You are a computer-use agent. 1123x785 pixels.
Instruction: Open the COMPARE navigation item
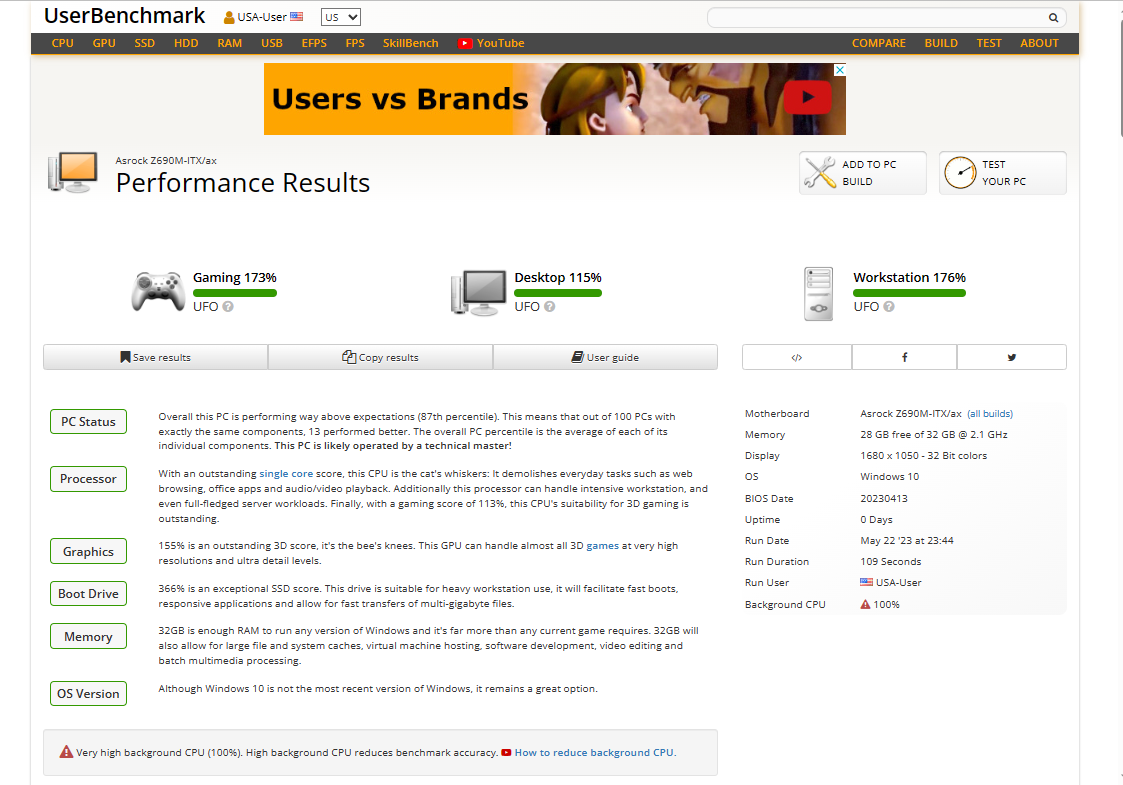(878, 43)
